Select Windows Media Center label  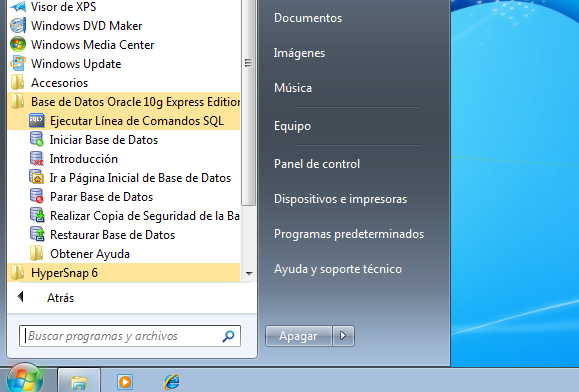[92, 45]
